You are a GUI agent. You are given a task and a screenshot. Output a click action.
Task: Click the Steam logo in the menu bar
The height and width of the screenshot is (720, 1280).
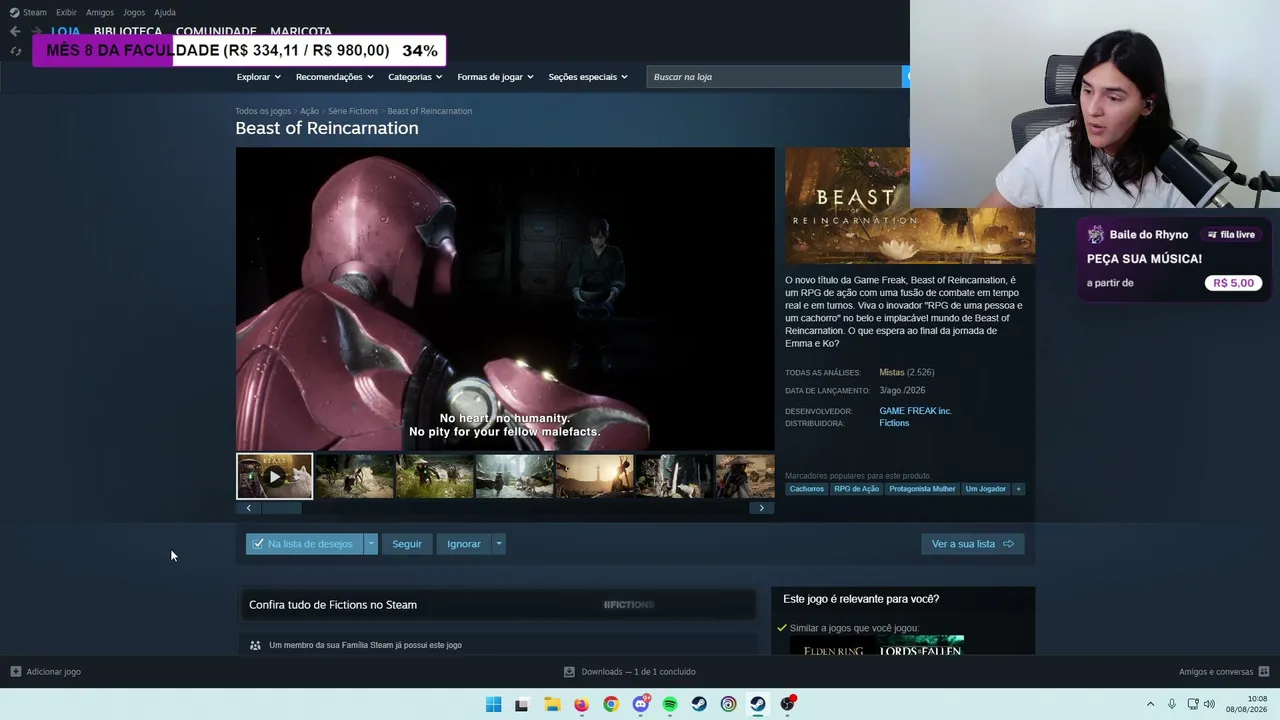(14, 12)
